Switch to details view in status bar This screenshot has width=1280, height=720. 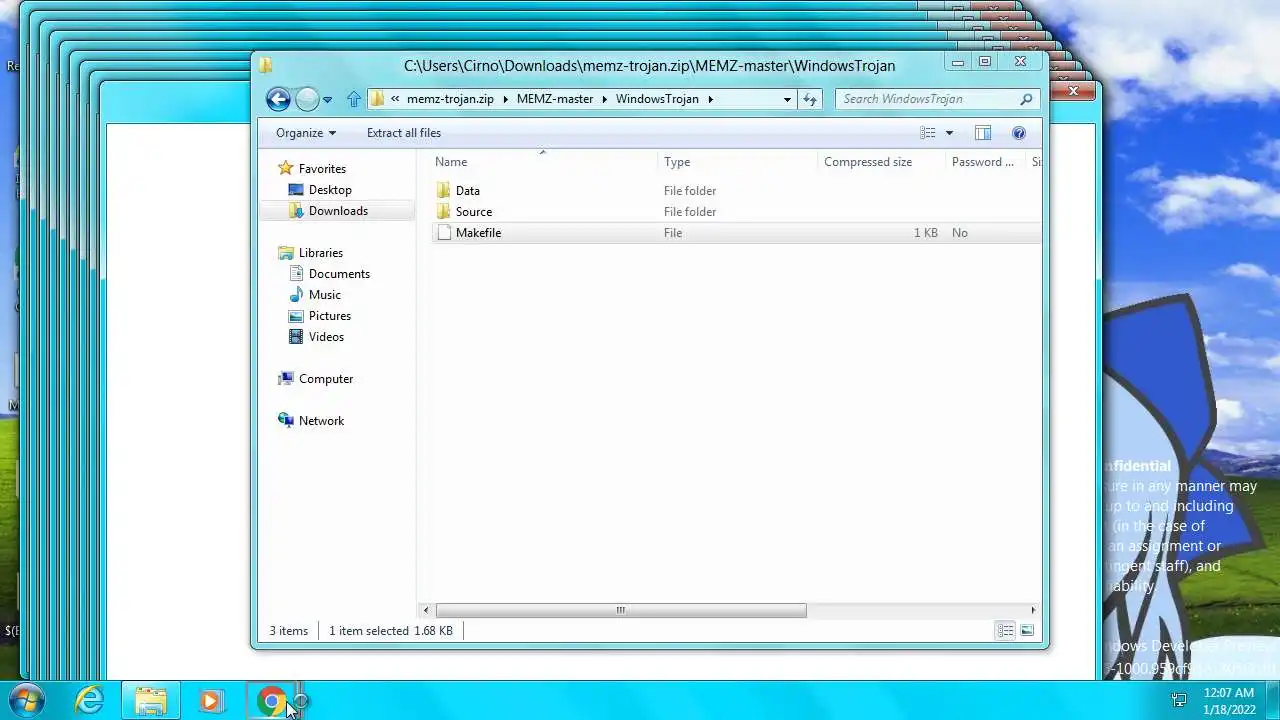(1006, 631)
